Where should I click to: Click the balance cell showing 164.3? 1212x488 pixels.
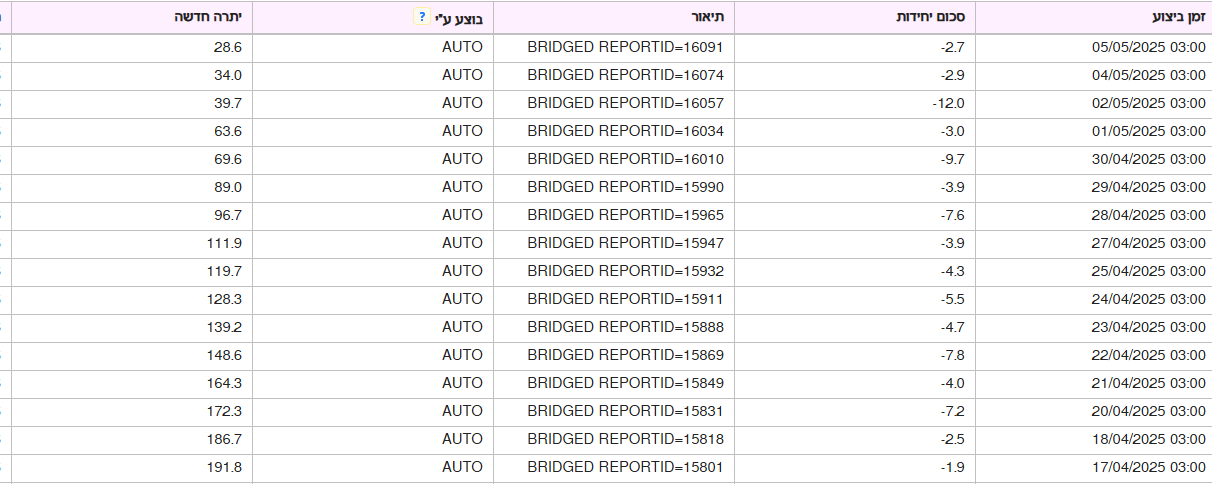point(132,383)
